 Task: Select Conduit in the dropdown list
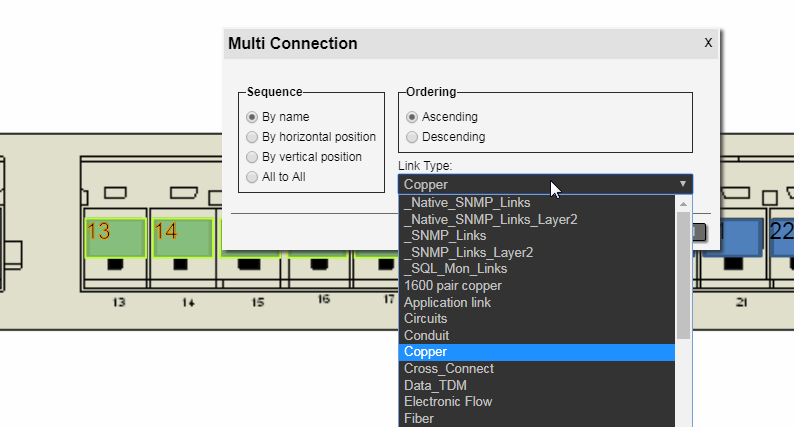tap(426, 336)
